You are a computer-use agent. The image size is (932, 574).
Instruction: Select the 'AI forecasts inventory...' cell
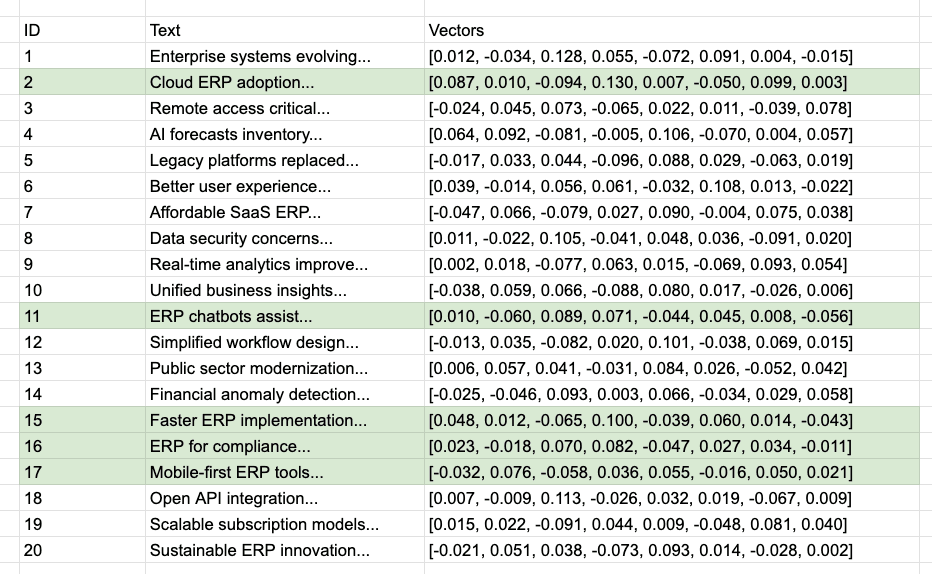click(236, 134)
